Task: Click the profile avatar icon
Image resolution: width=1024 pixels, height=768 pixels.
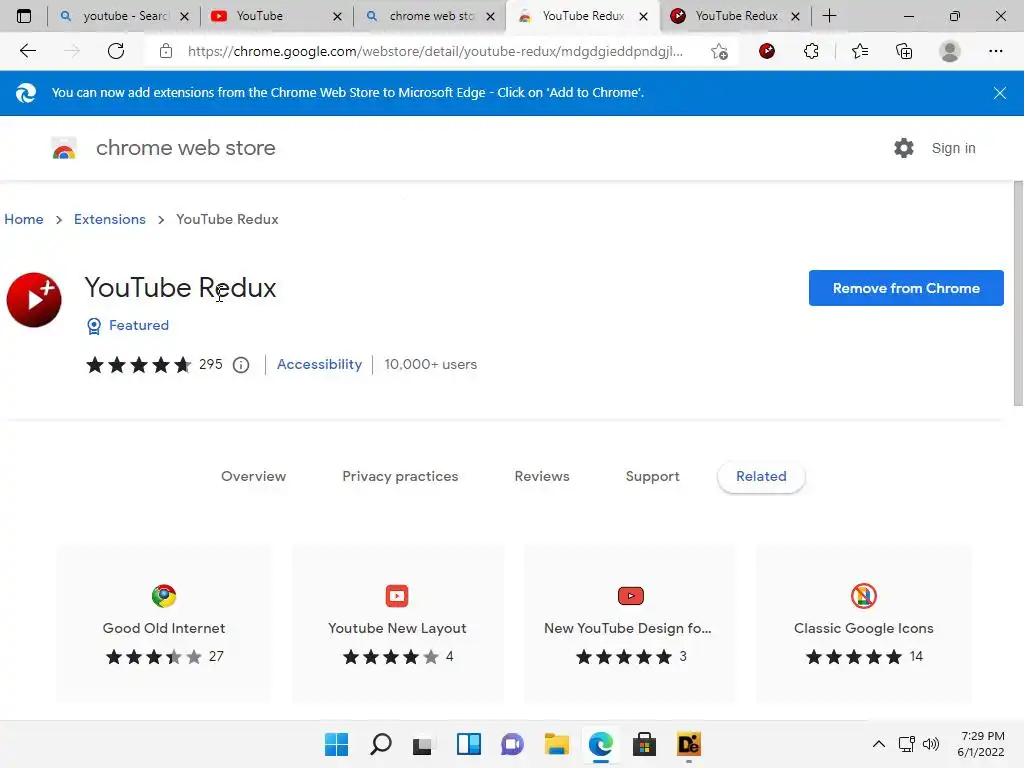Action: click(x=950, y=51)
